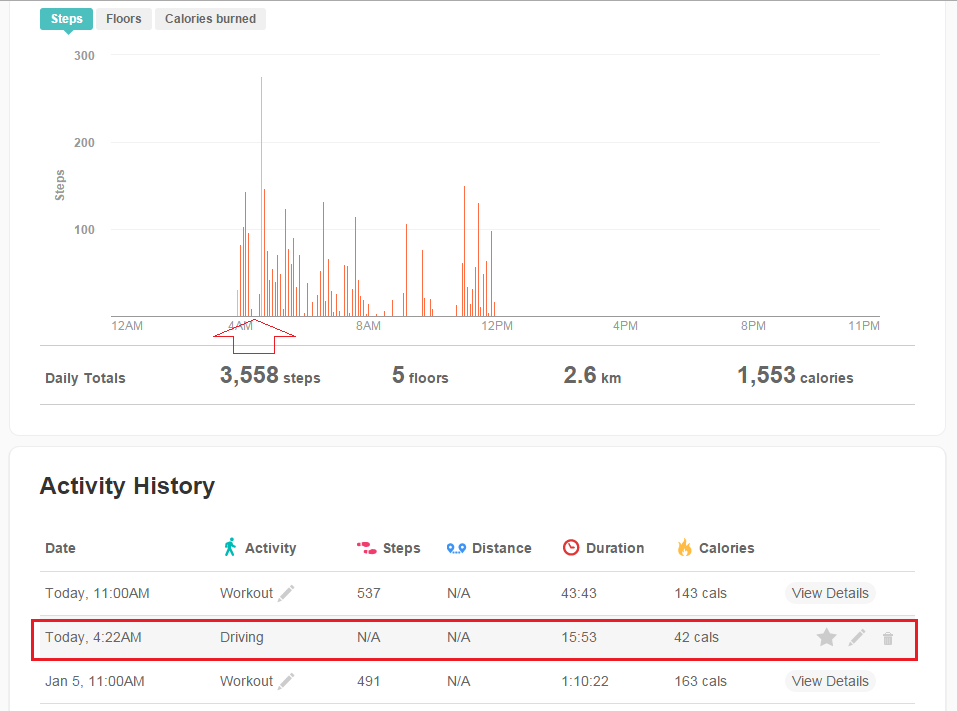Click the blue Distance column icon
This screenshot has width=957, height=711.
tap(456, 548)
